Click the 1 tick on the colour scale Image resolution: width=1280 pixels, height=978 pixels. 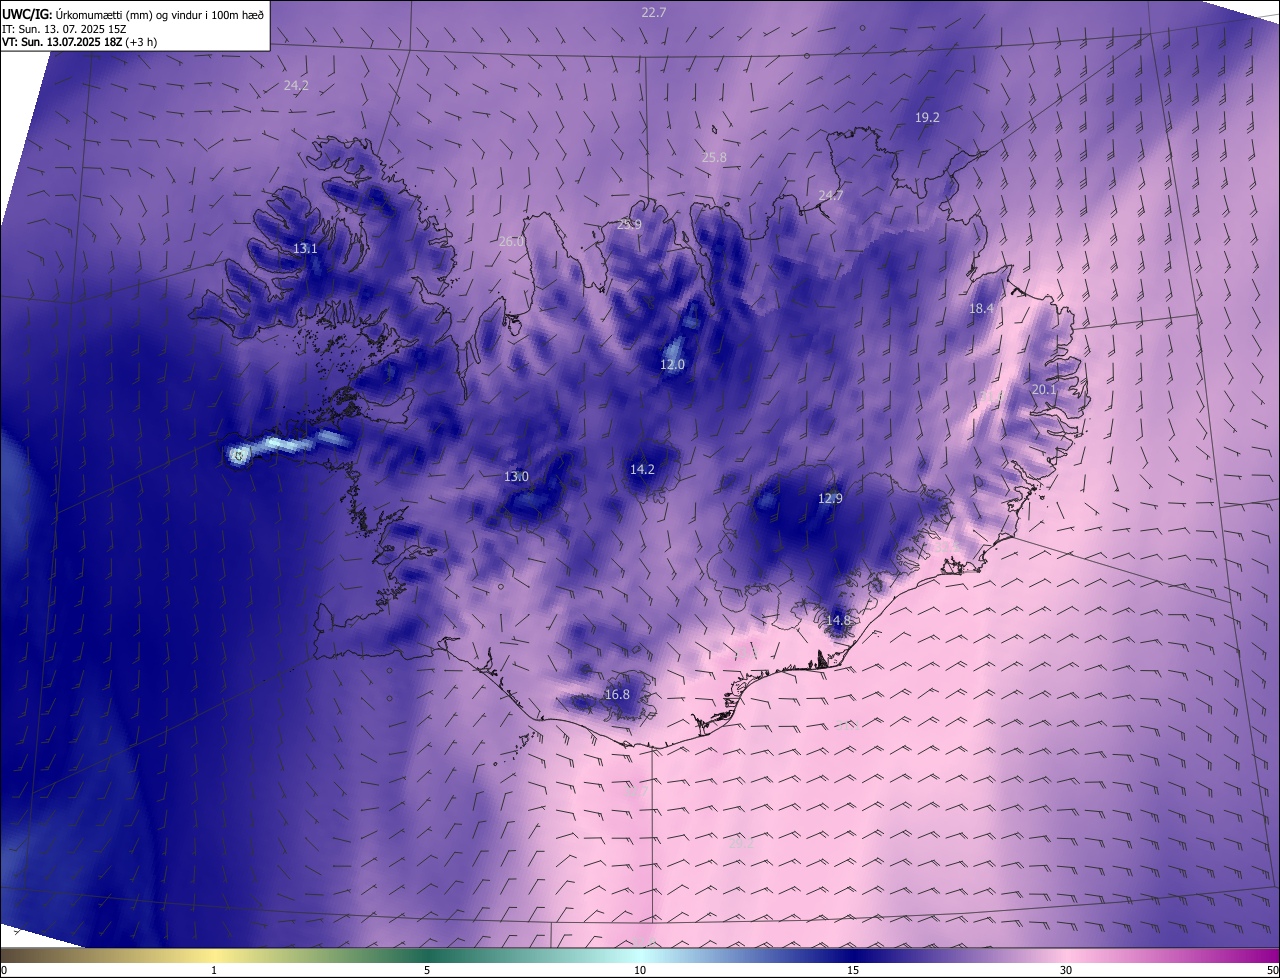(x=214, y=970)
